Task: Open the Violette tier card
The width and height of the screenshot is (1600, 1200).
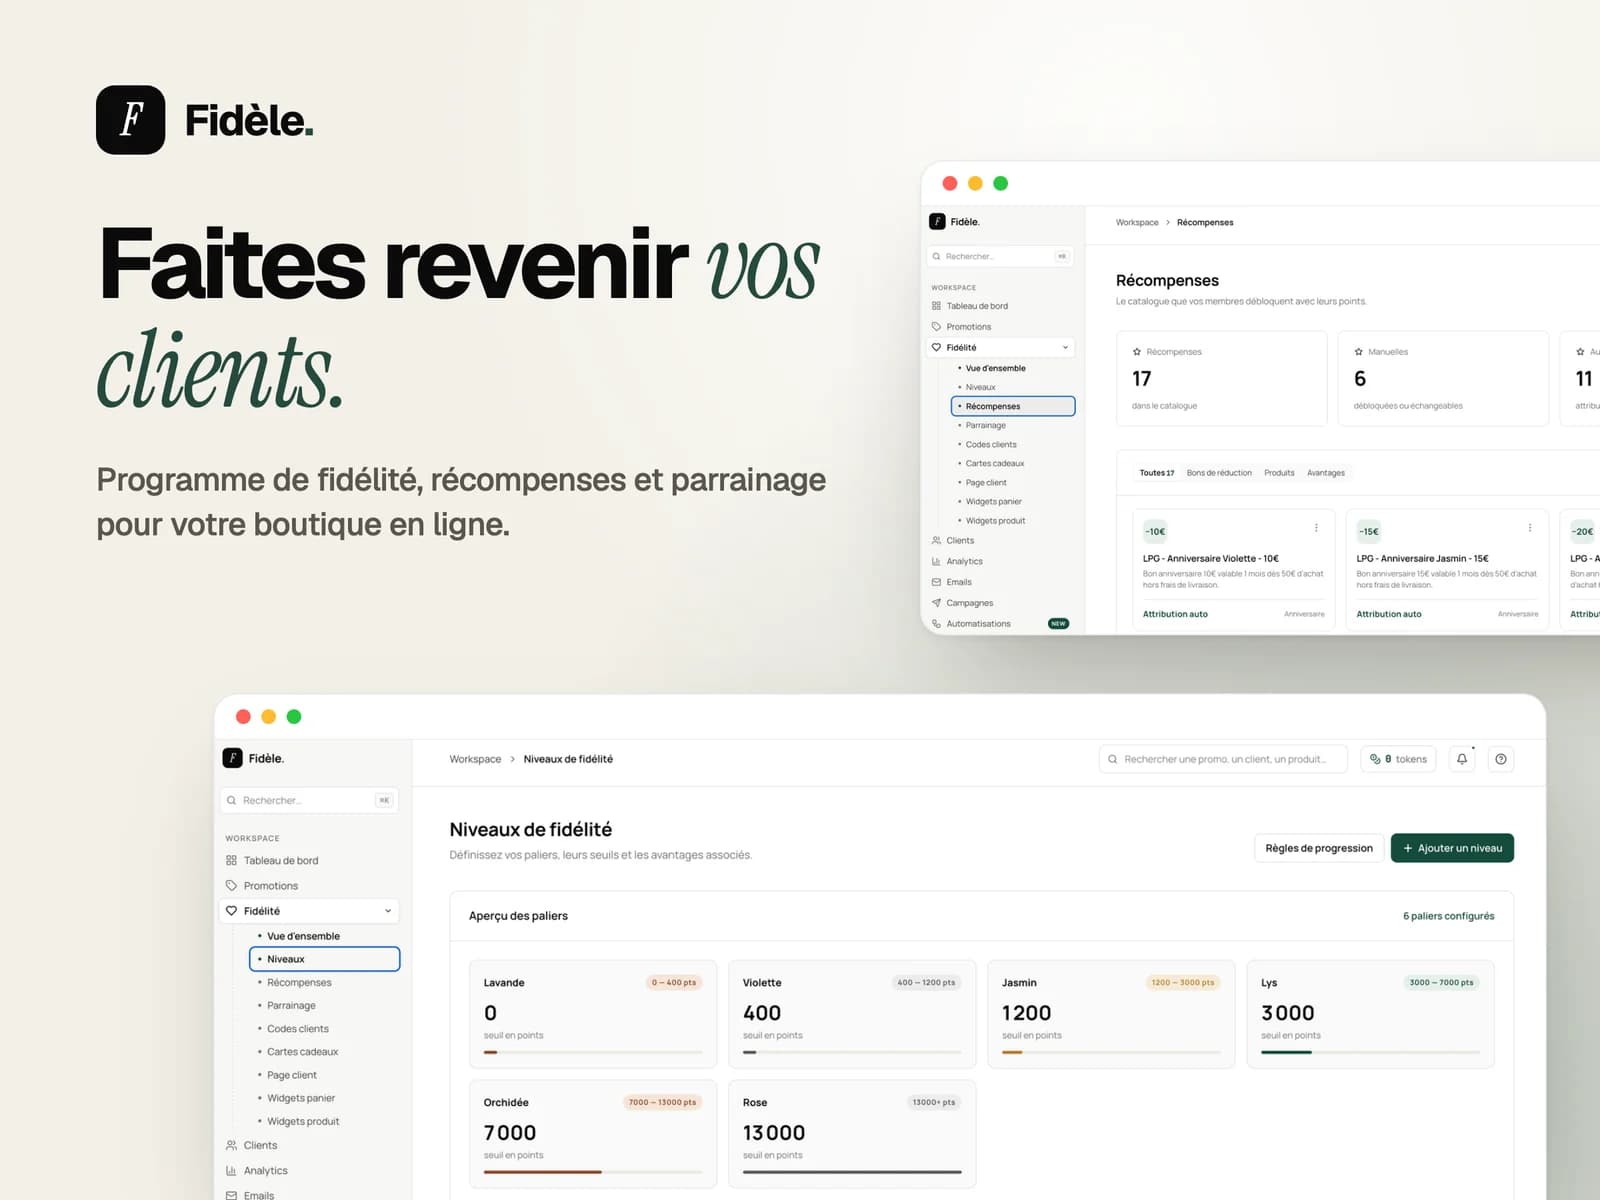Action: (x=852, y=1014)
